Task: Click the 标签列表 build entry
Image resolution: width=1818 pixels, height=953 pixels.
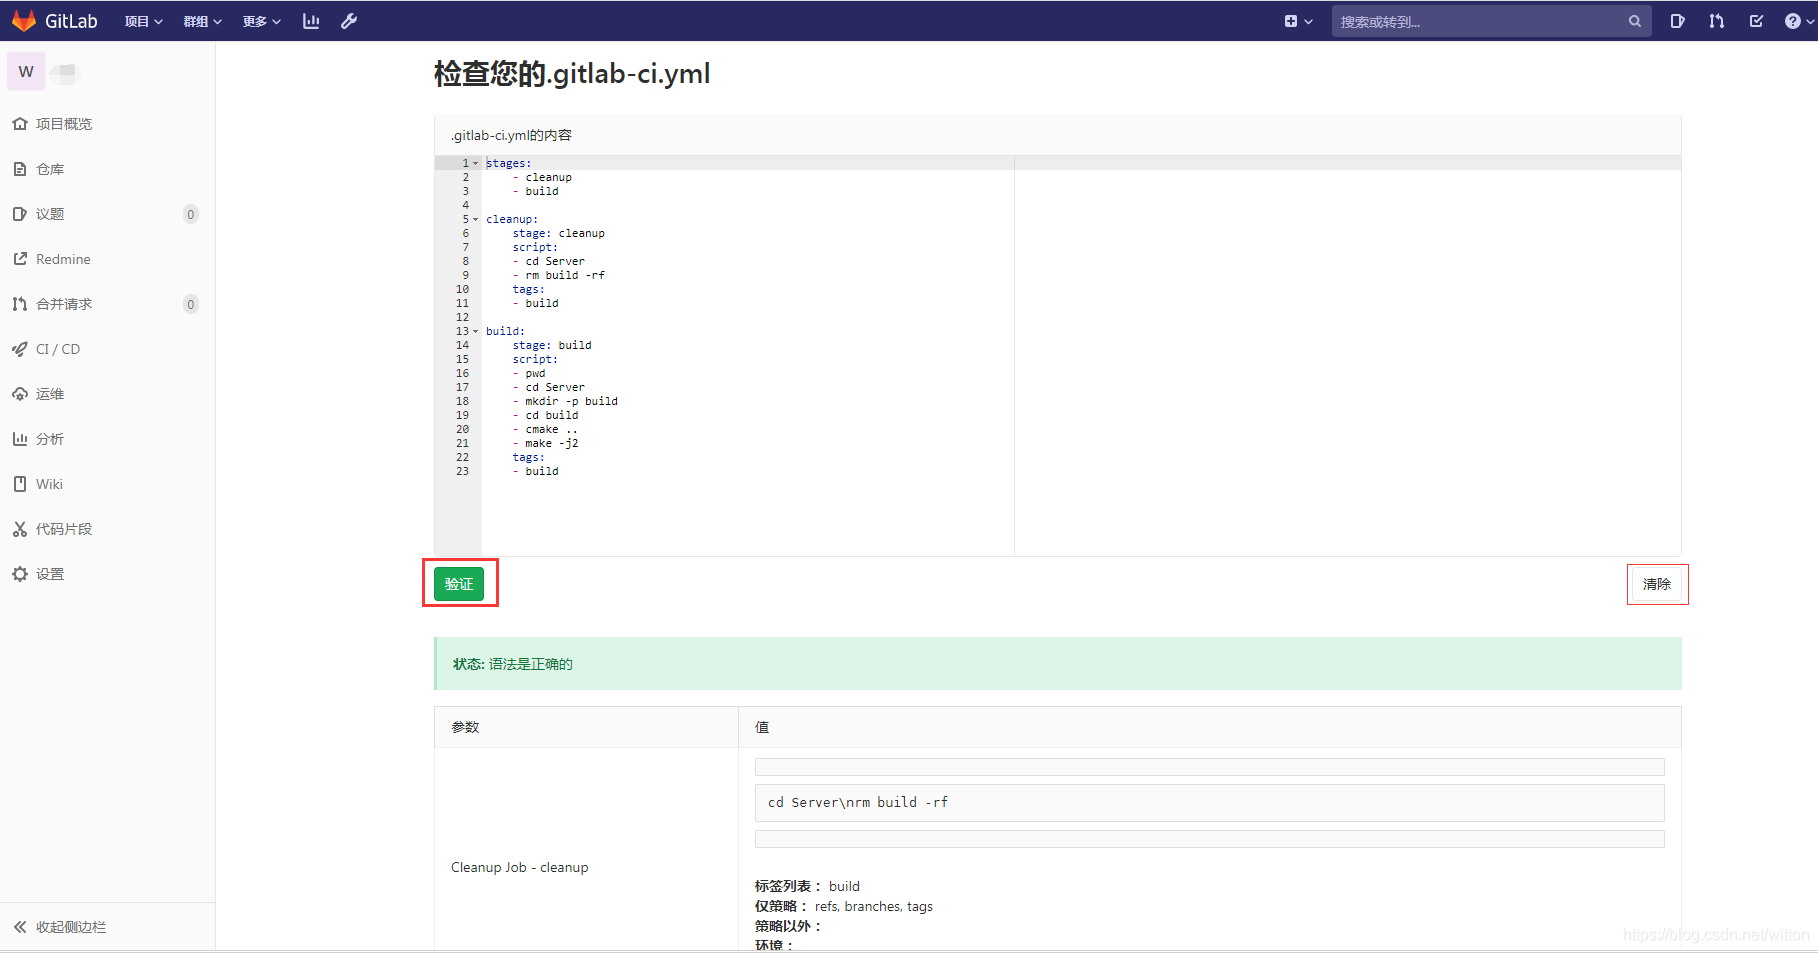Action: [807, 886]
